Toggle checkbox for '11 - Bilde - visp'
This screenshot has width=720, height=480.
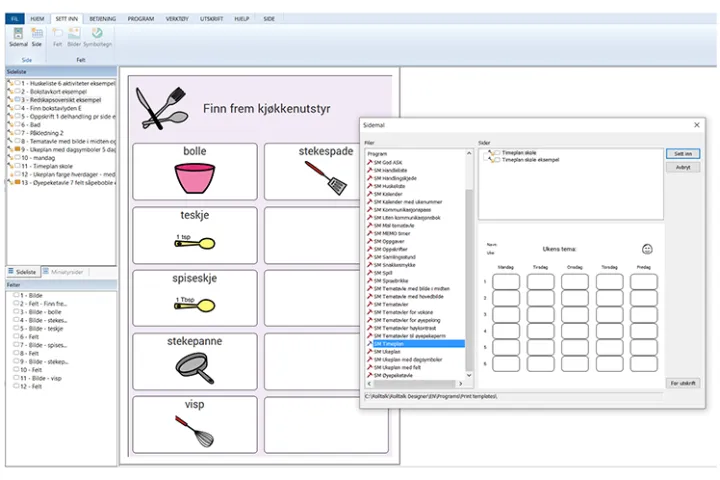[x=17, y=376]
